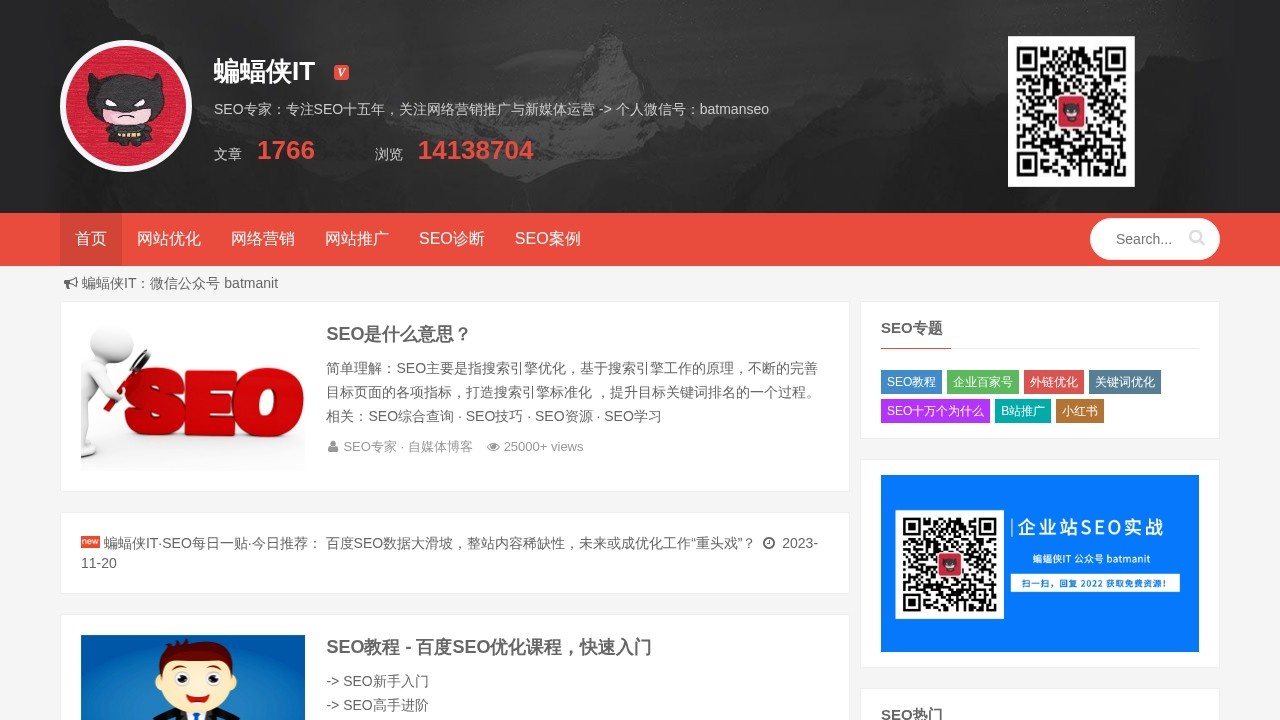Viewport: 1280px width, 720px height.
Task: Open the 网络营销 menu item
Action: click(x=263, y=239)
